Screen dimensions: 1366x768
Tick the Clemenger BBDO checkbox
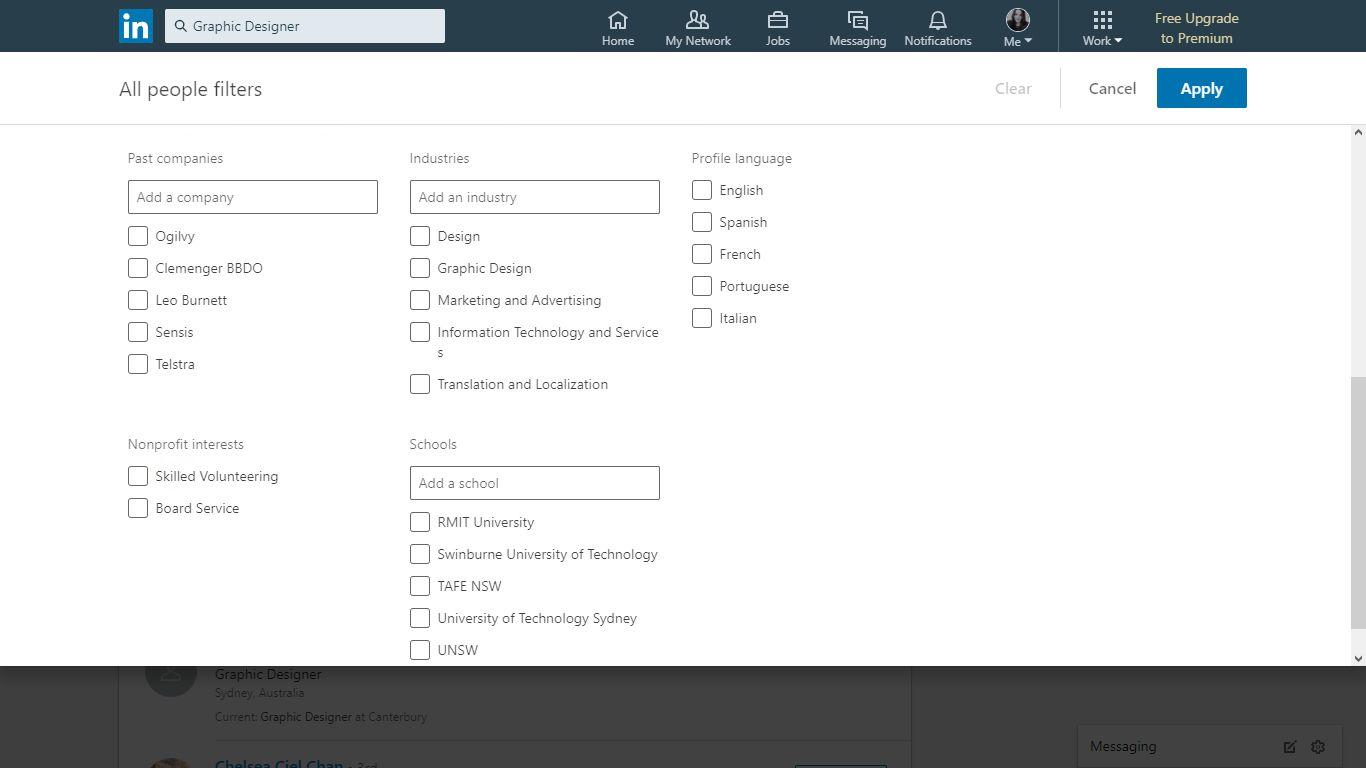138,268
